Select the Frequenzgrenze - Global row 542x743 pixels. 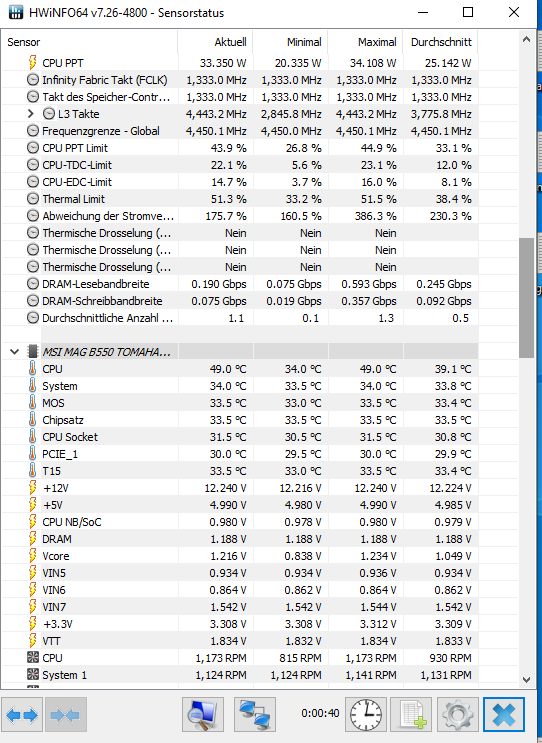pyautogui.click(x=240, y=131)
